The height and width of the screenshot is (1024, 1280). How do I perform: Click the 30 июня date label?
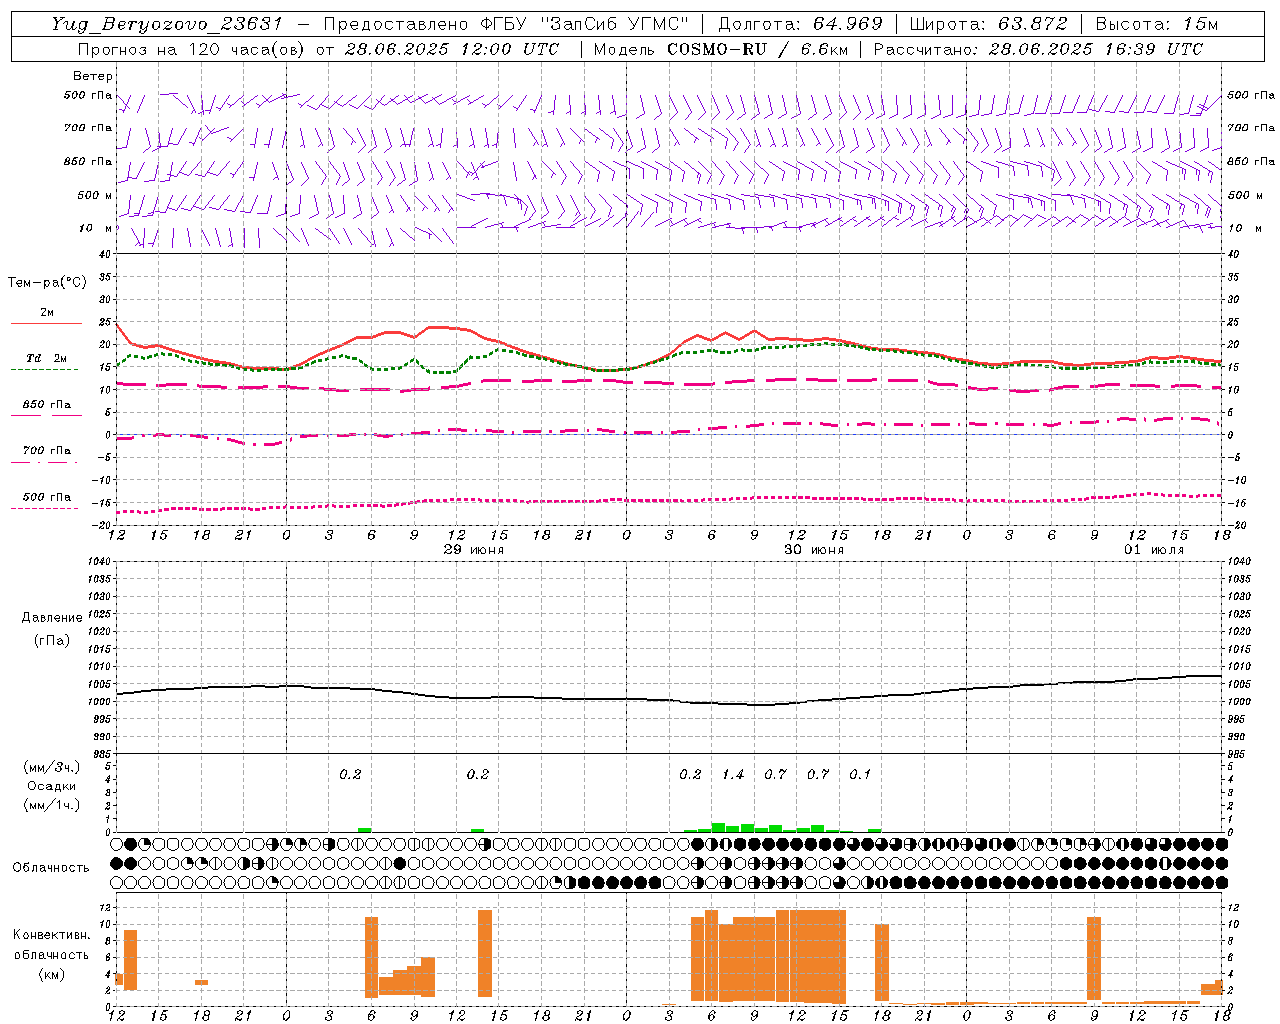click(x=814, y=550)
